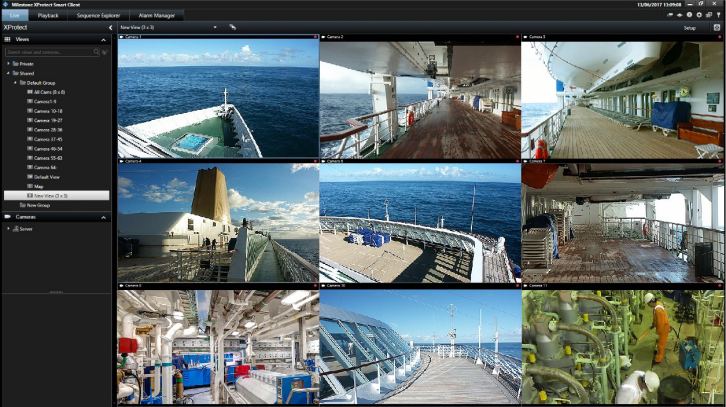The width and height of the screenshot is (726, 407).
Task: Expand the Server node under Cameras
Action: coord(9,228)
